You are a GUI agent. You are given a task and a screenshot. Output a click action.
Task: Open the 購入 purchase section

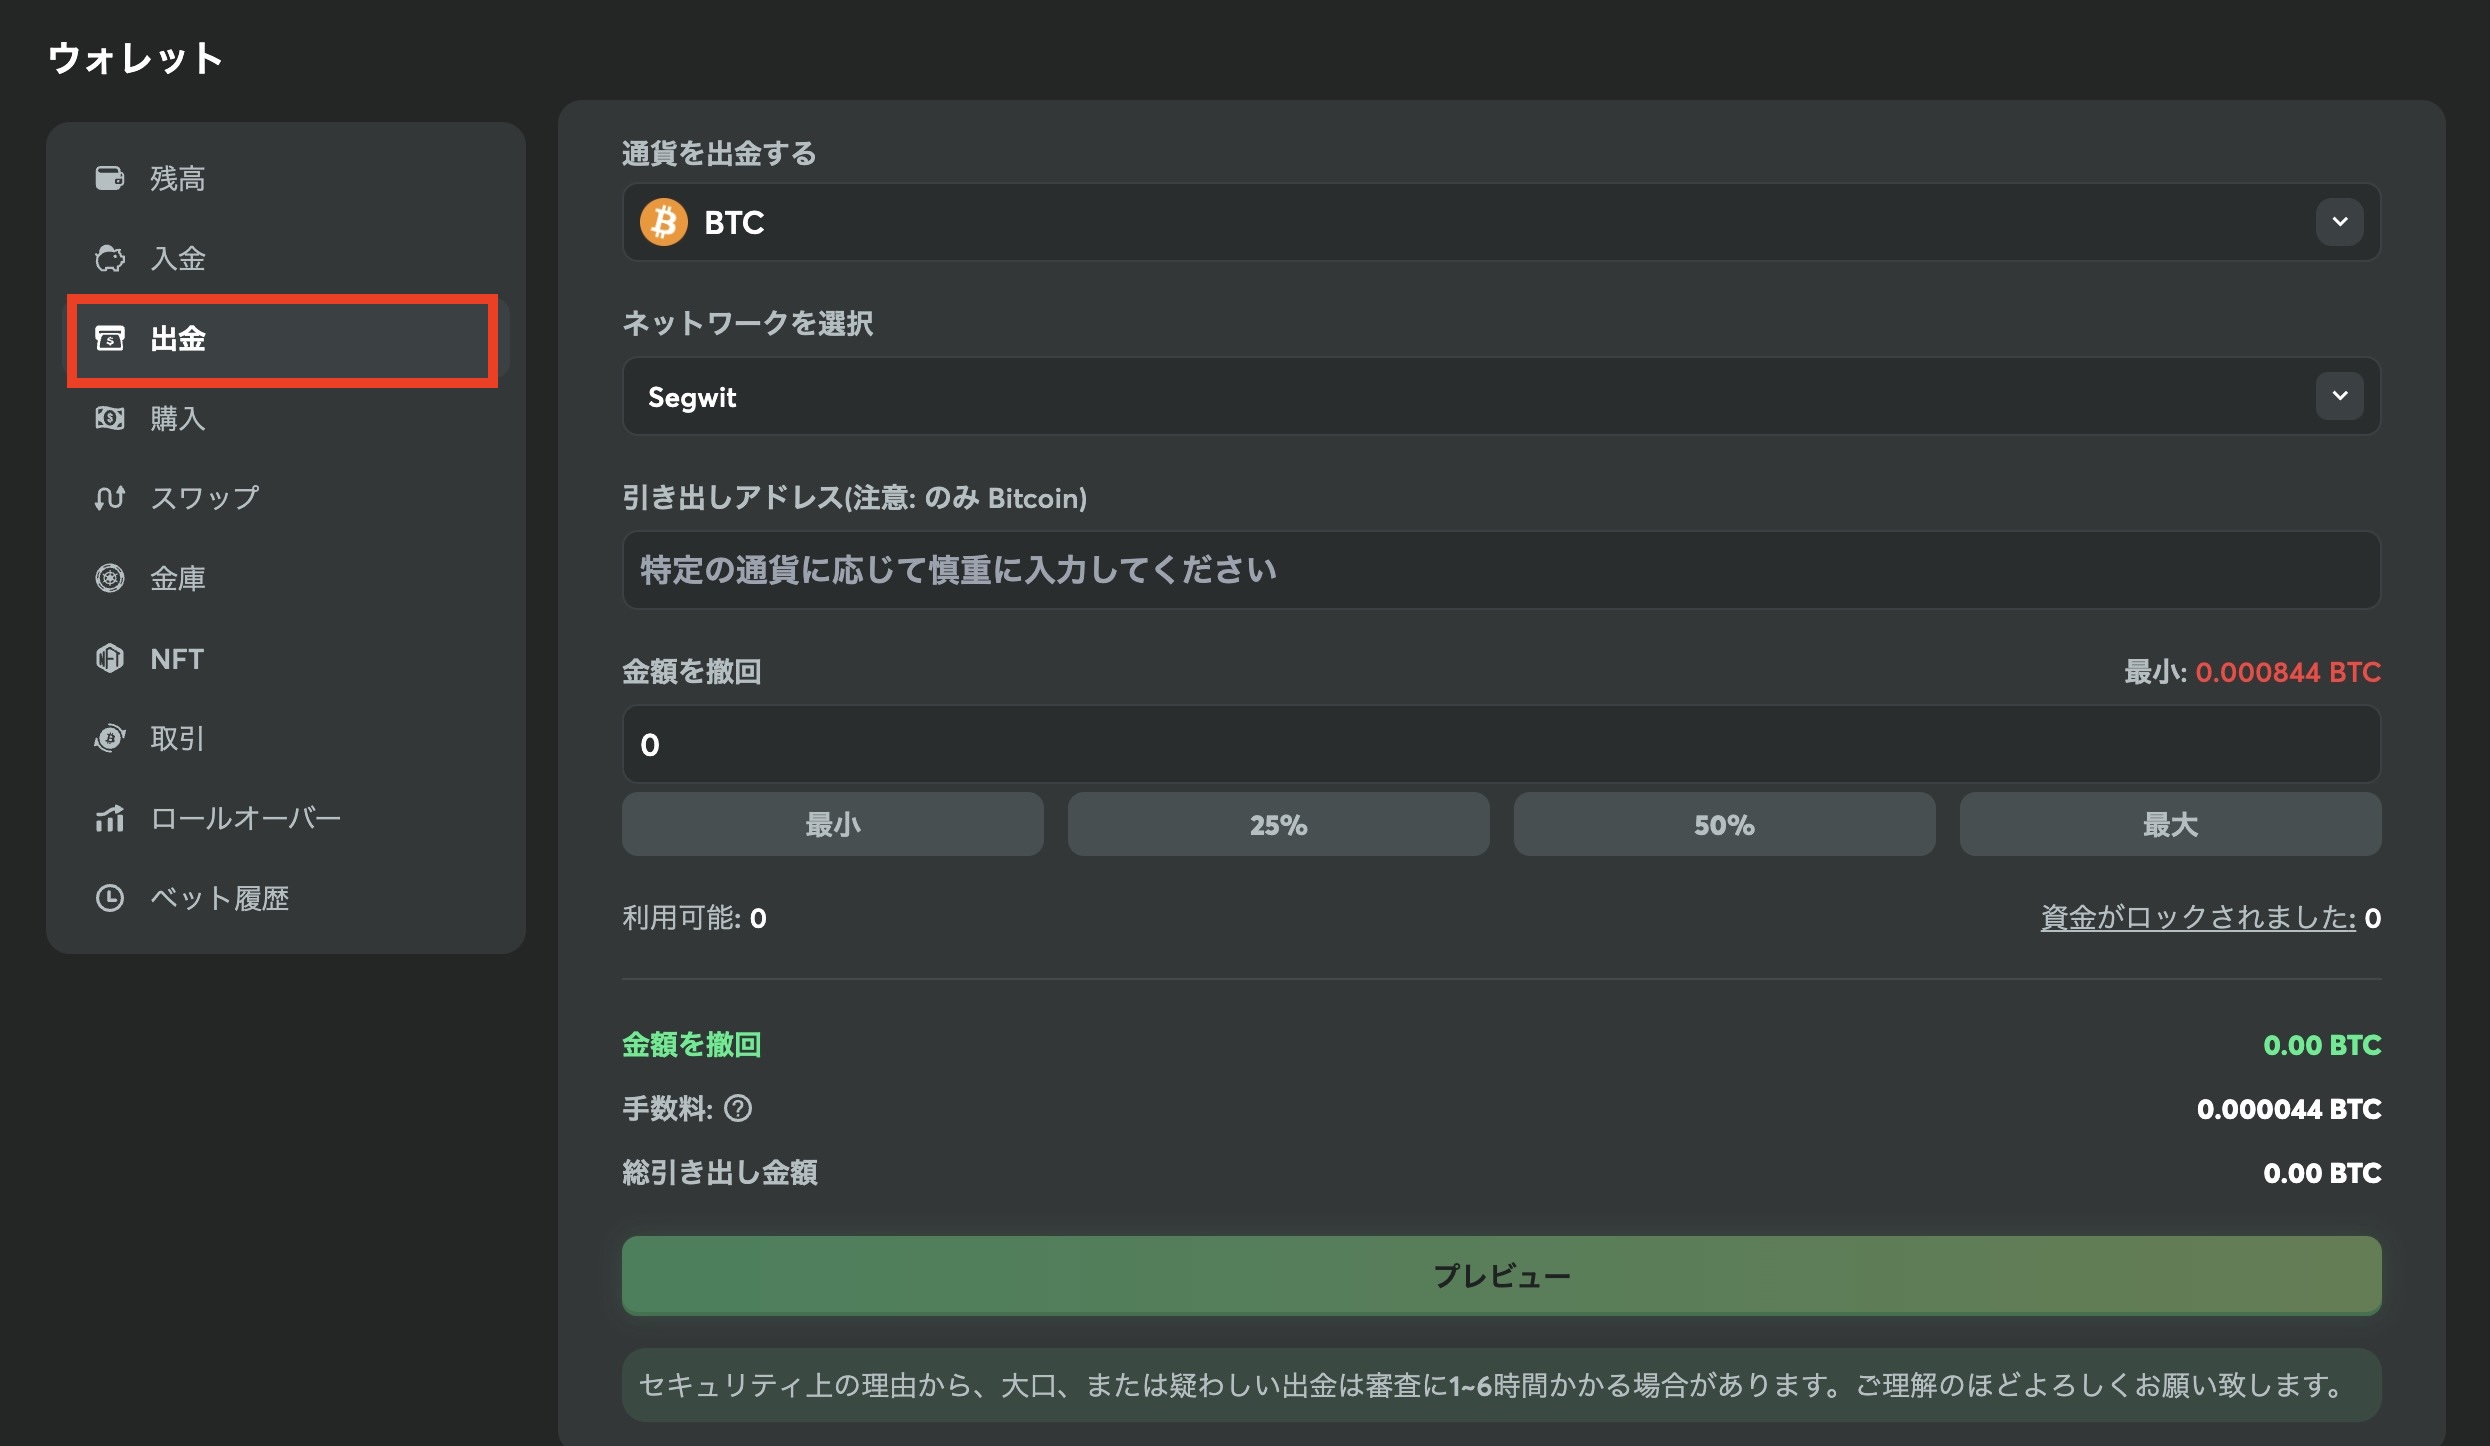pos(286,418)
